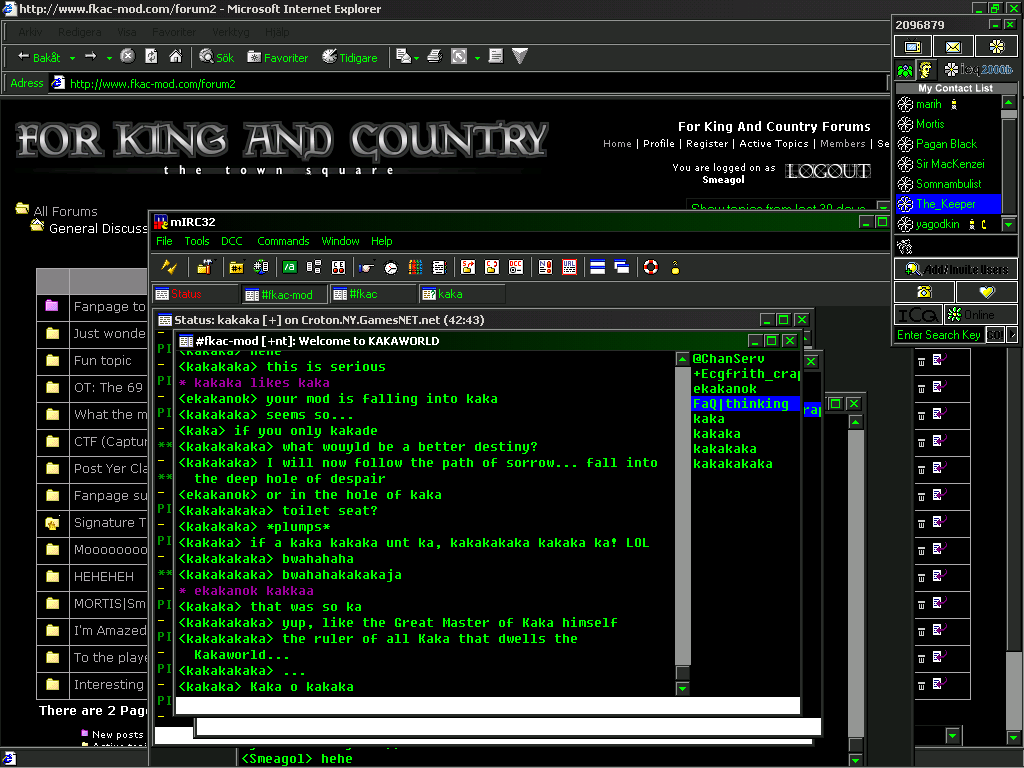Viewport: 1024px width, 768px height.
Task: Open the Commands menu in mIRC
Action: pyautogui.click(x=283, y=241)
